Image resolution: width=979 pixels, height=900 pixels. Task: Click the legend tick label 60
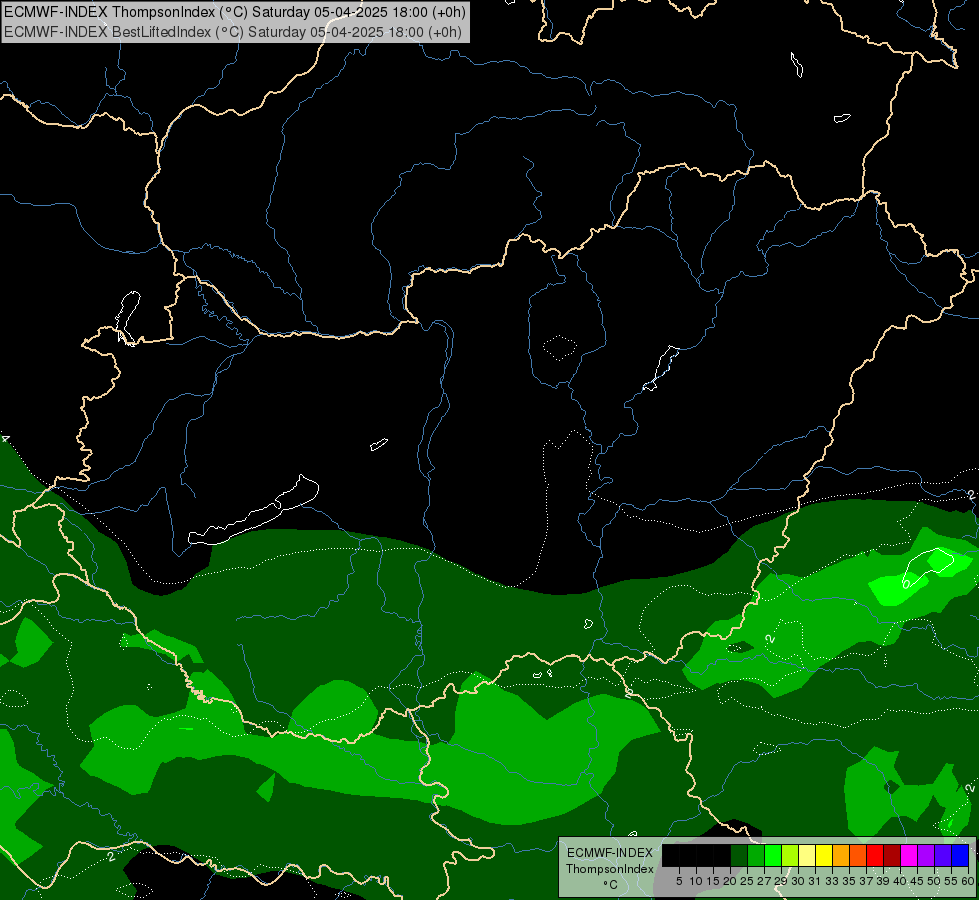pyautogui.click(x=968, y=881)
